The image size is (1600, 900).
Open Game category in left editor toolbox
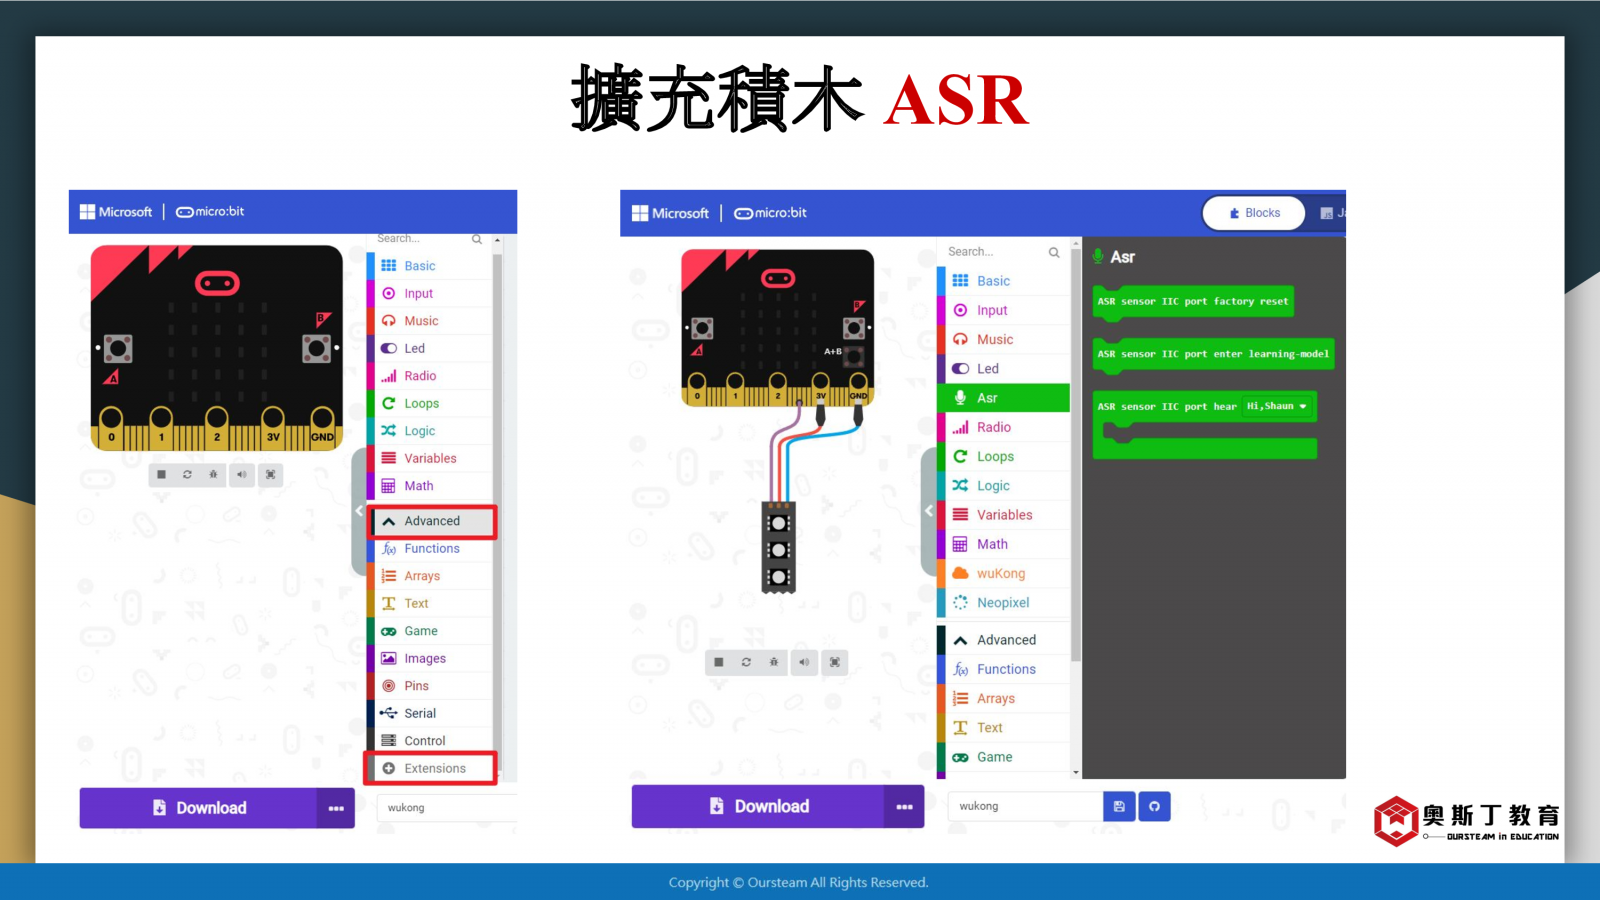click(x=430, y=631)
